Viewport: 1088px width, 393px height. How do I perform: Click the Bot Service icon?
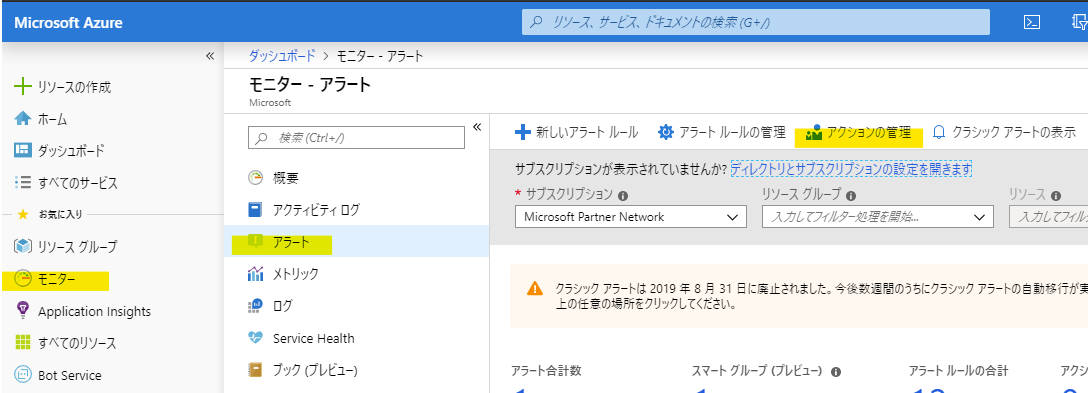(x=23, y=375)
